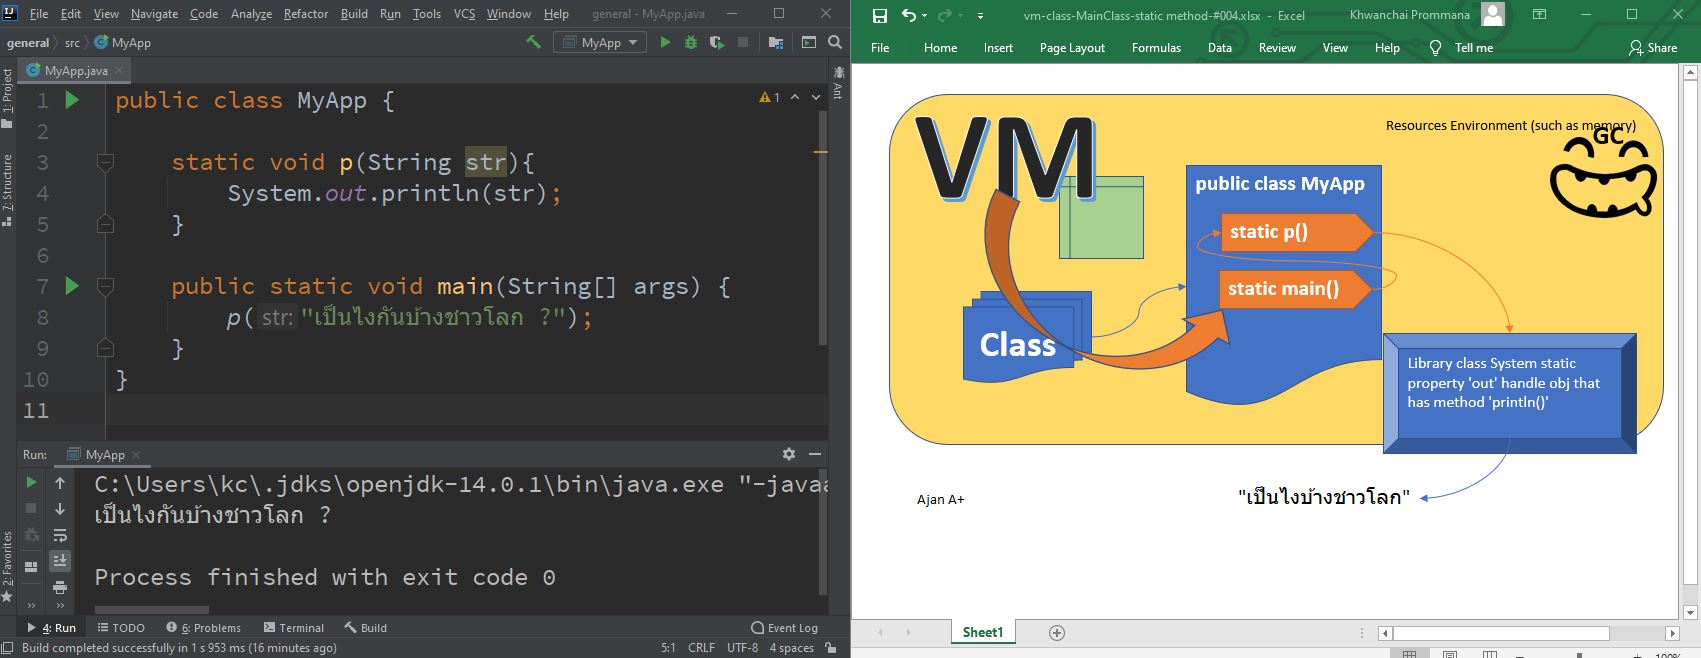Viewport: 1701px width, 658px height.
Task: Open Undo history dropdown arrow in Excel
Action: (924, 16)
